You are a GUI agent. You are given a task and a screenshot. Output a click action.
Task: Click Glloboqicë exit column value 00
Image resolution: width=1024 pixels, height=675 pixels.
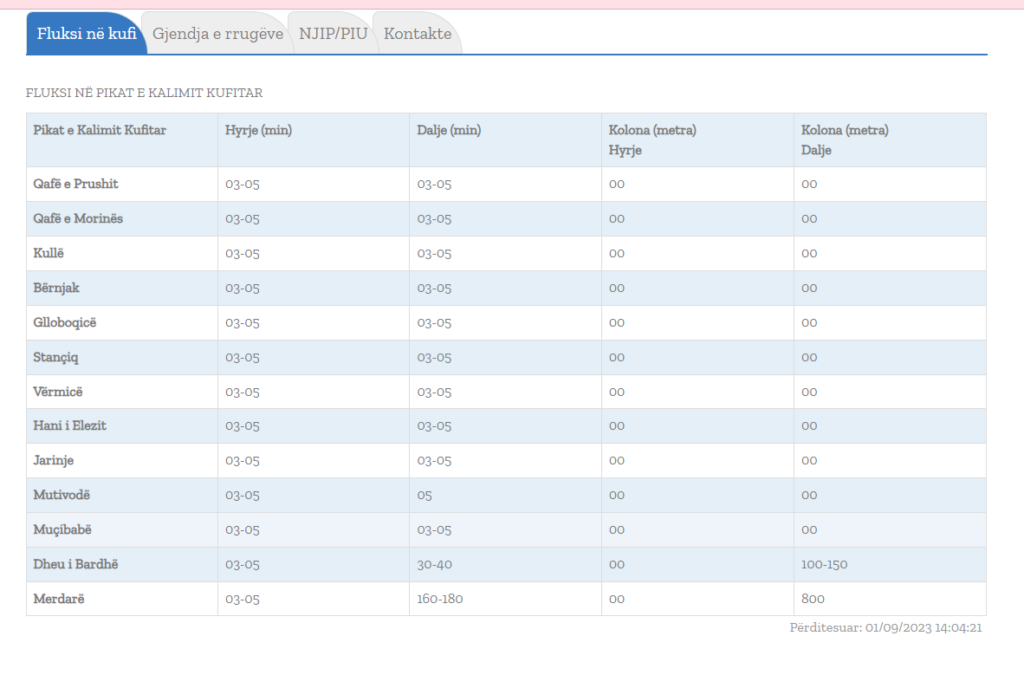pyautogui.click(x=809, y=322)
